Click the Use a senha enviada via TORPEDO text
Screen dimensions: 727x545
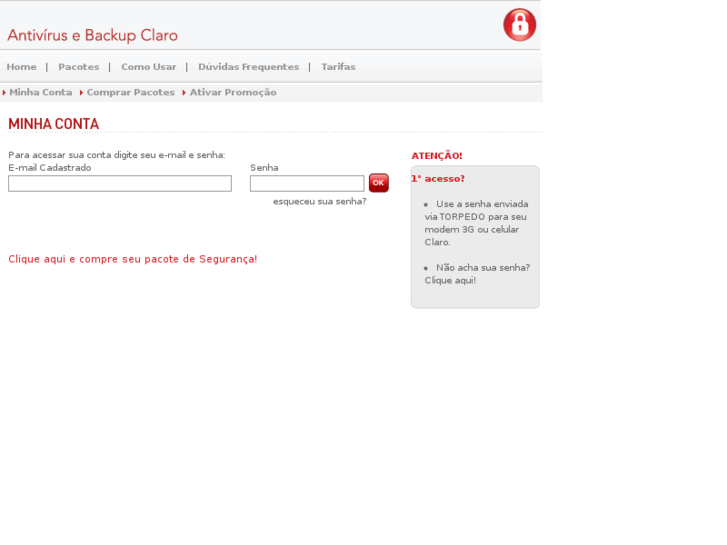pyautogui.click(x=476, y=223)
